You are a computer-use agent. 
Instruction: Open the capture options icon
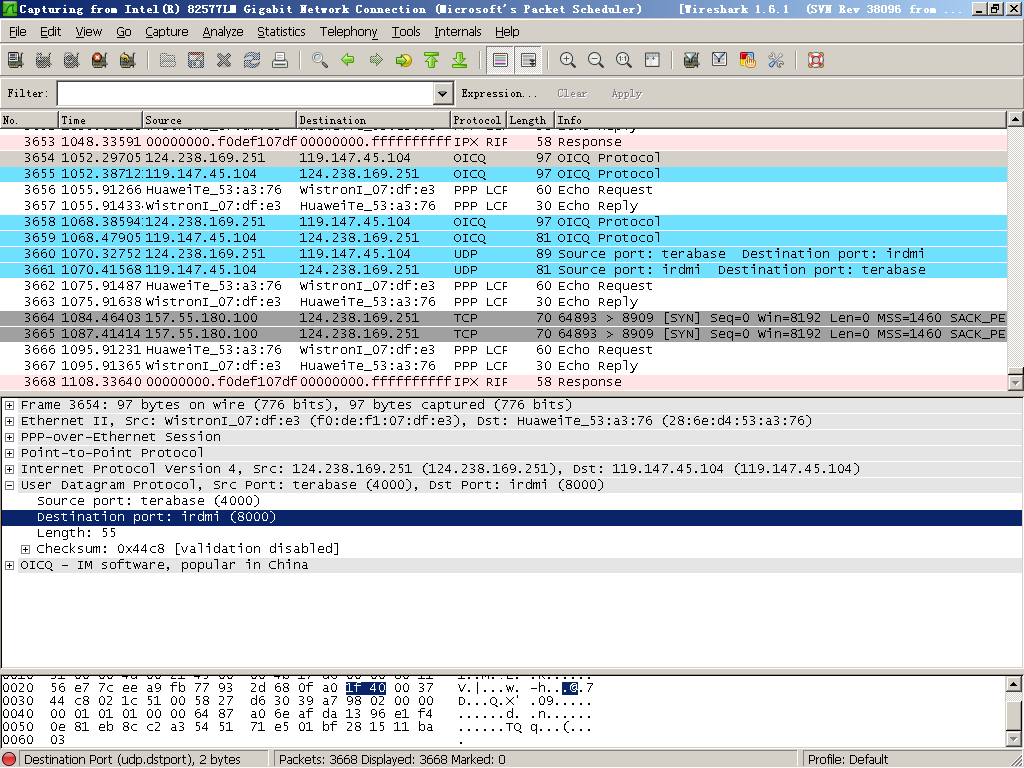click(x=44, y=61)
